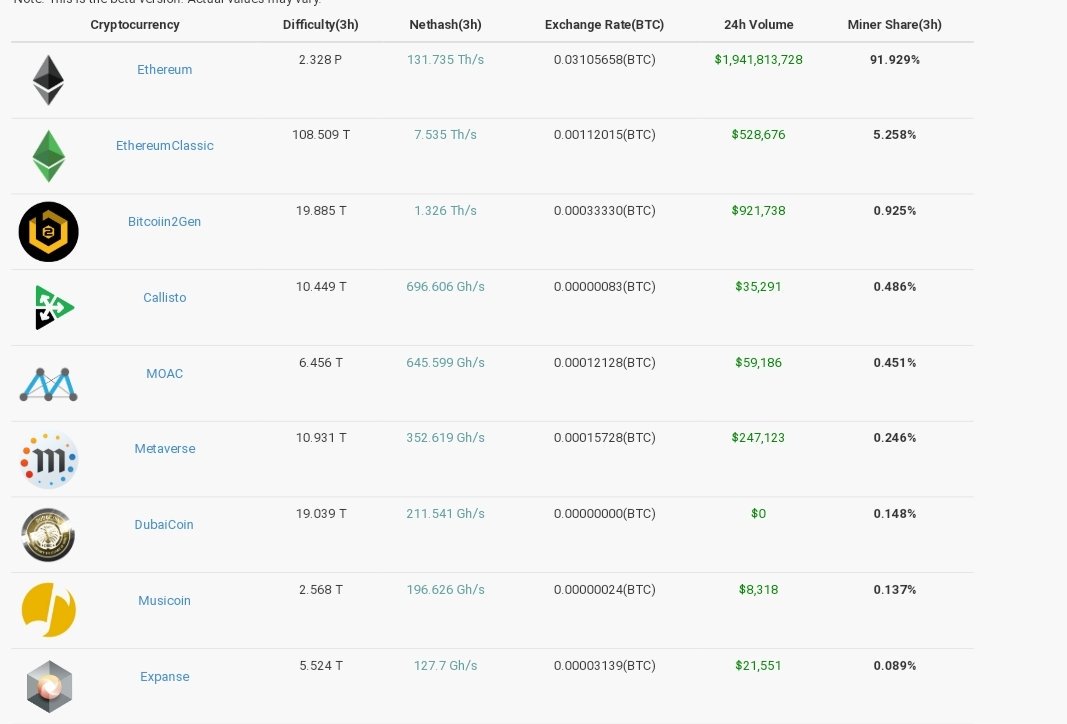This screenshot has width=1067, height=724.
Task: Open the Expanse coin link
Action: (x=165, y=676)
